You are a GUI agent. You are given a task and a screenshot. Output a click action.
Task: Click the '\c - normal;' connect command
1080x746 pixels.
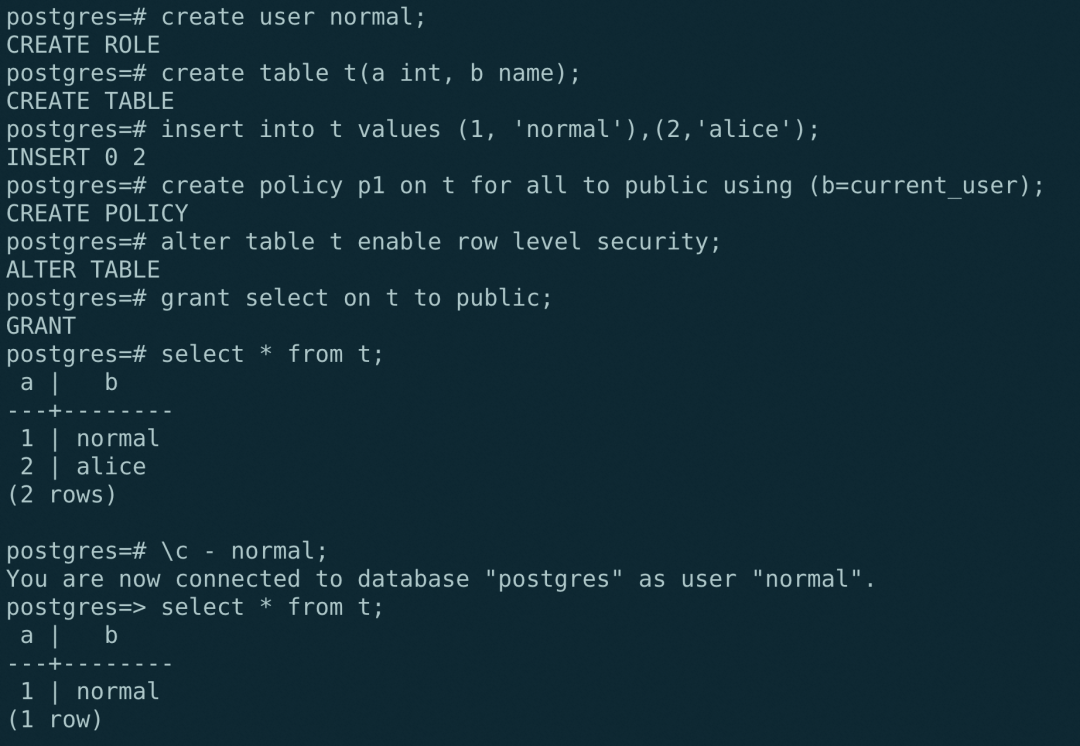[244, 551]
